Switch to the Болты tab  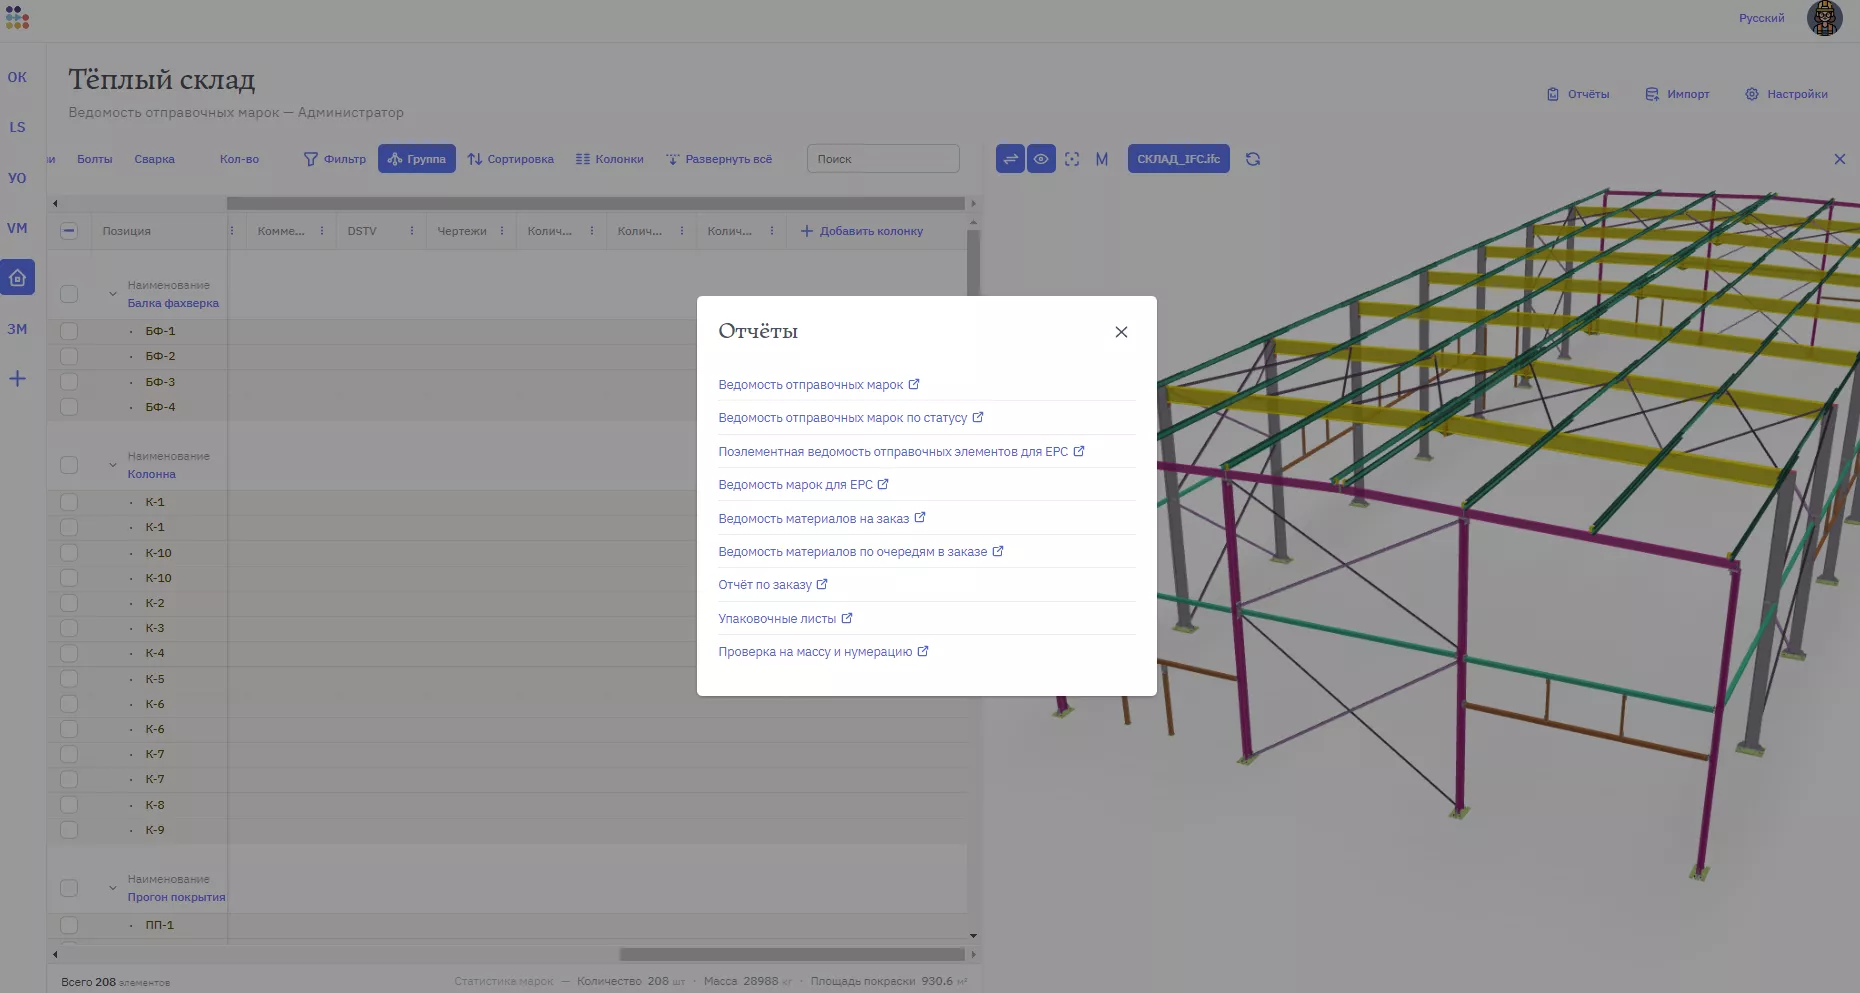(95, 159)
